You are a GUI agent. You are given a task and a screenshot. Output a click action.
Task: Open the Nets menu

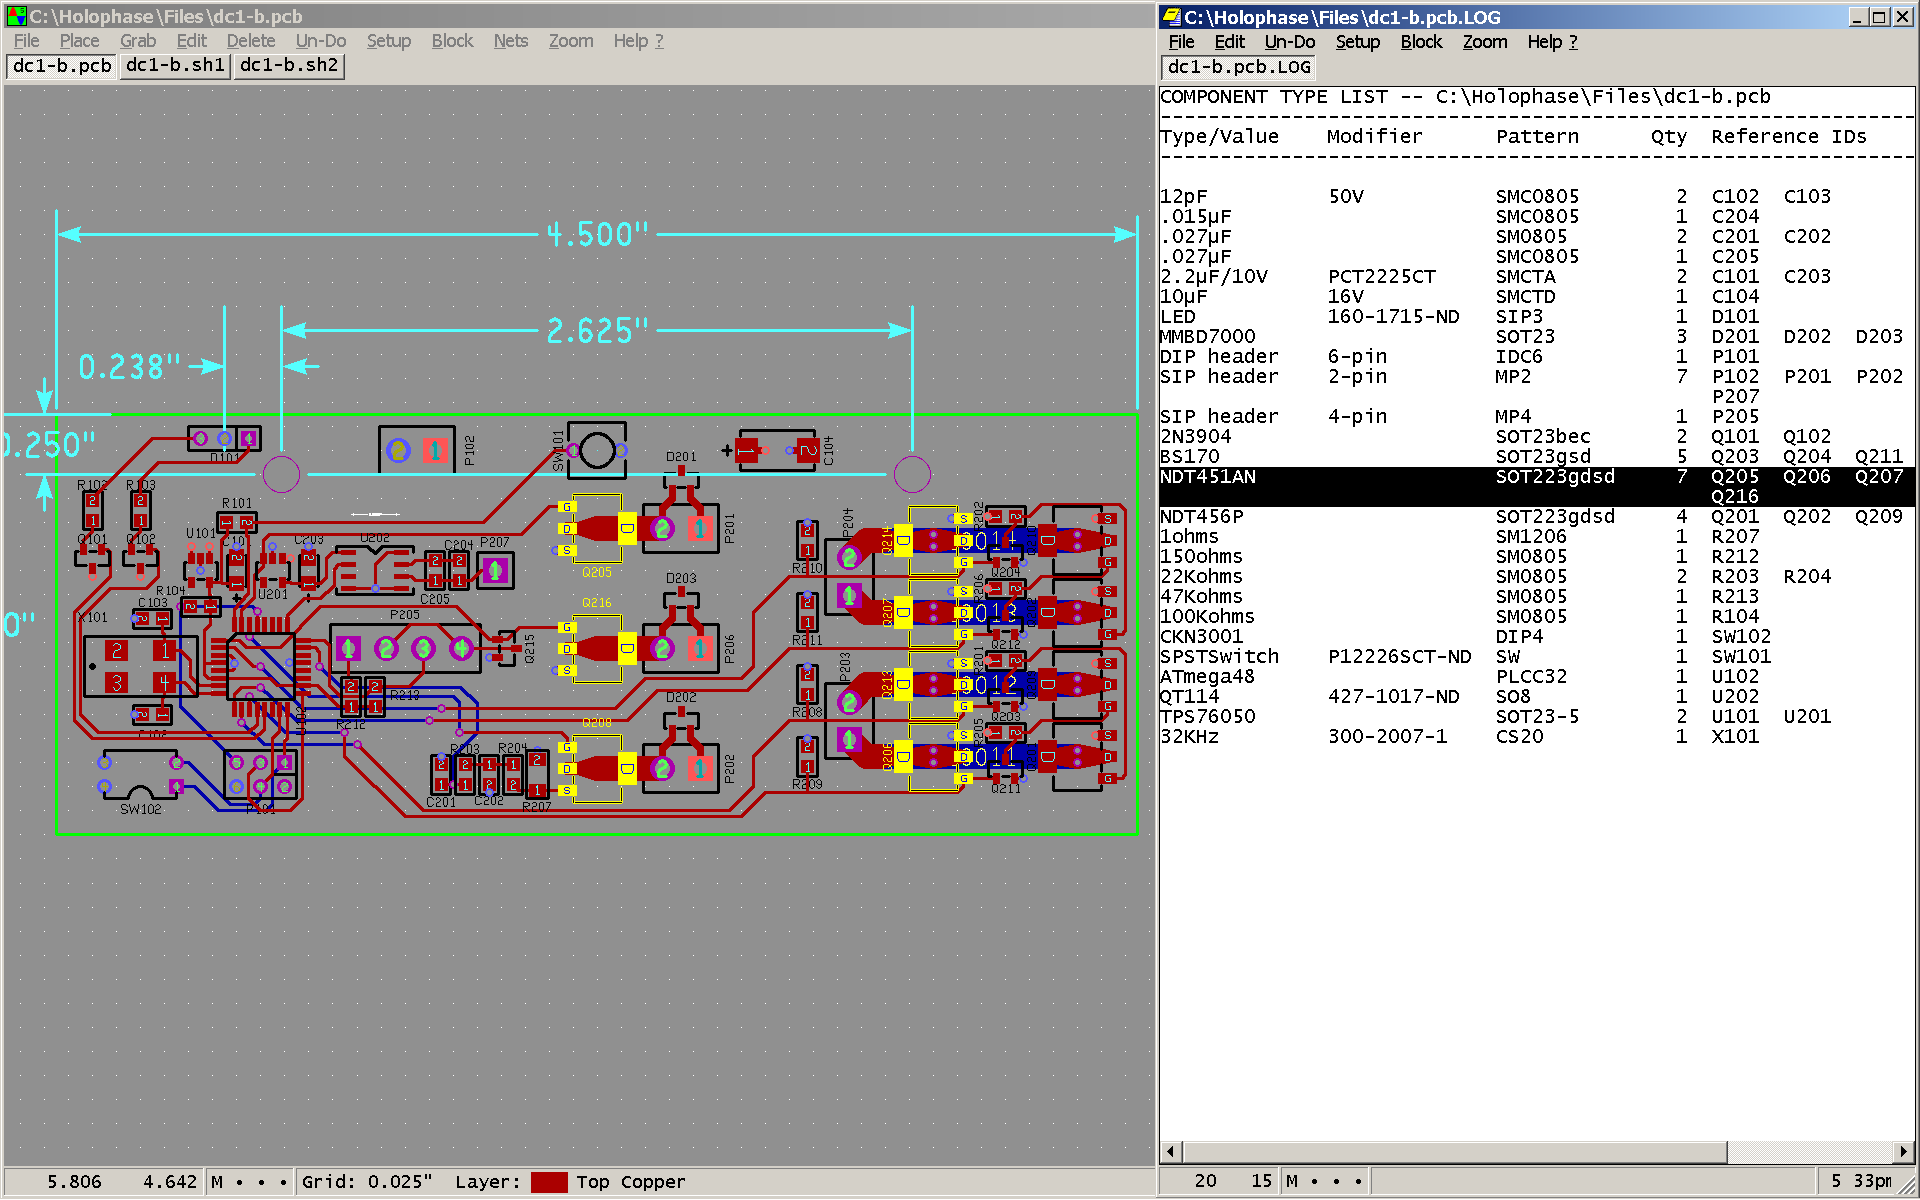click(510, 41)
